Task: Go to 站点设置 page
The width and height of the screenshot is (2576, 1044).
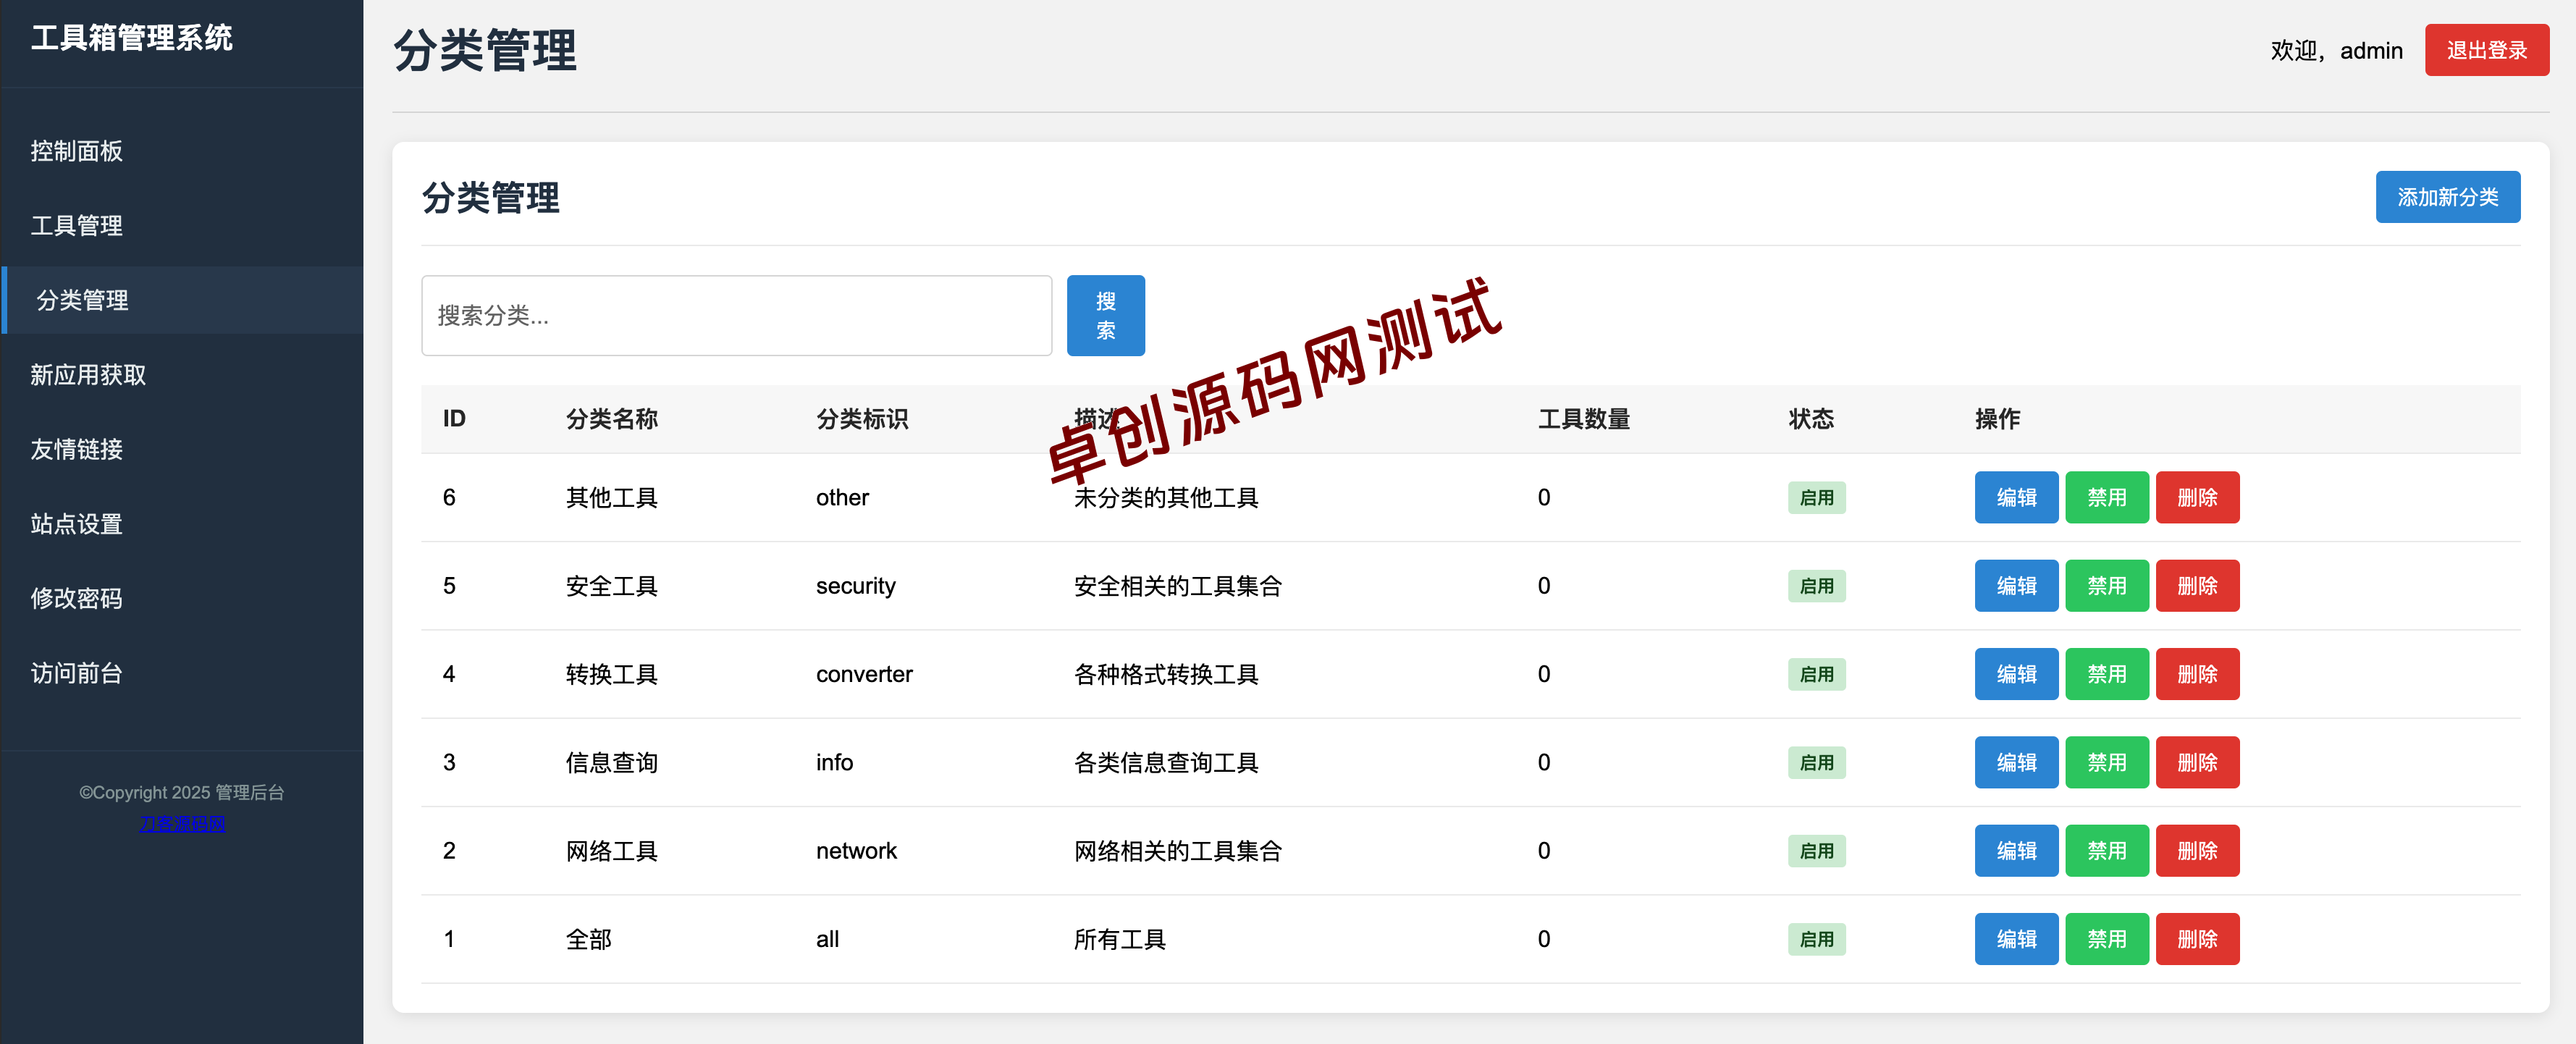Action: click(181, 524)
